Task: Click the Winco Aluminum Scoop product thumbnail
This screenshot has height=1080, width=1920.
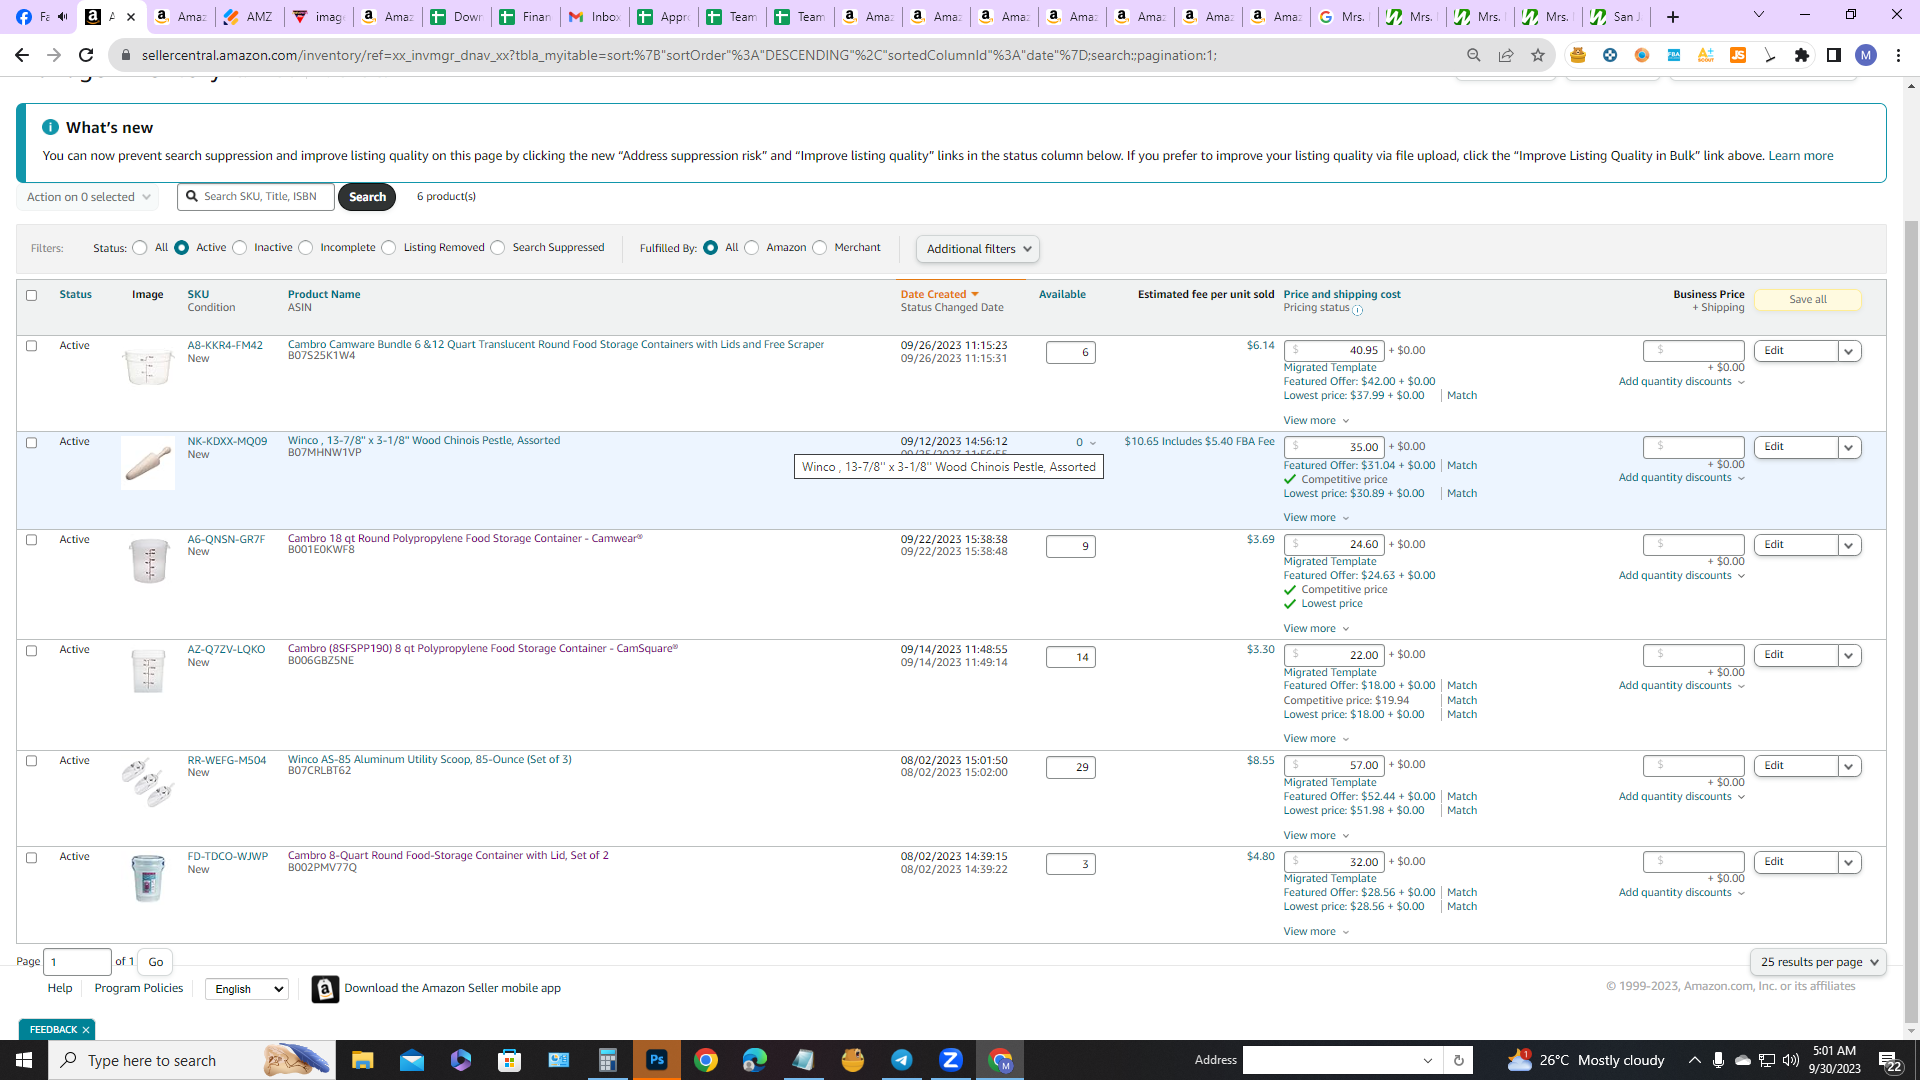Action: [x=148, y=782]
